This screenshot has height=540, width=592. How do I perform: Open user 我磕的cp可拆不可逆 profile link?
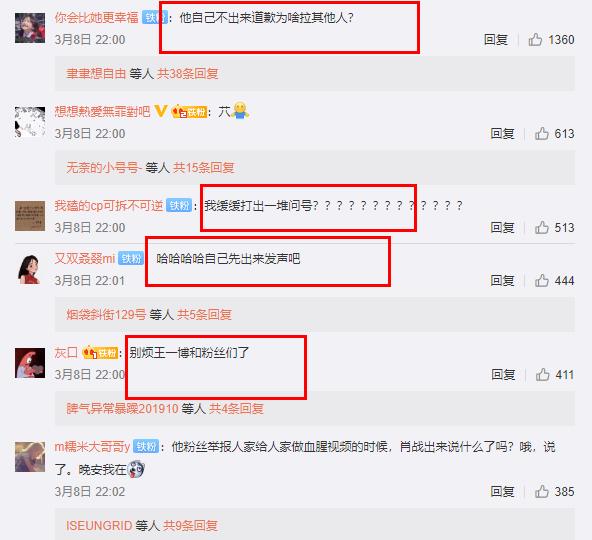[109, 205]
